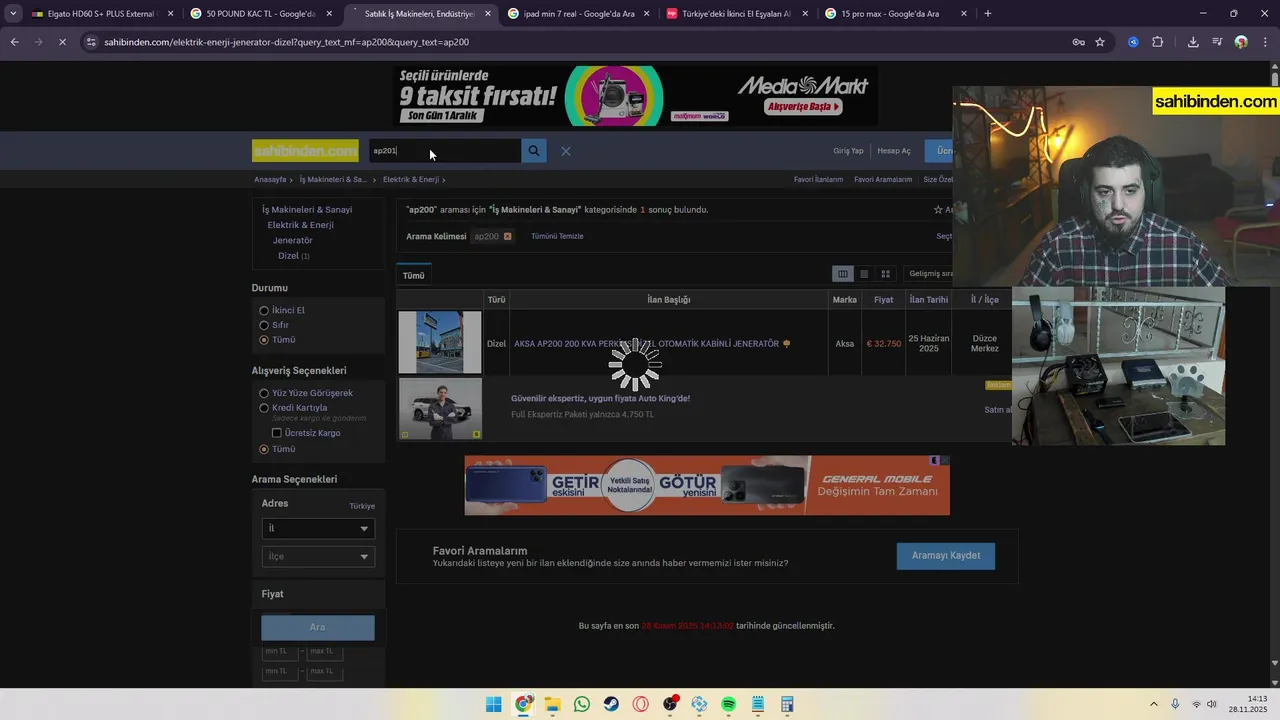Select the Sıfır radio option
The height and width of the screenshot is (720, 1280).
click(264, 325)
